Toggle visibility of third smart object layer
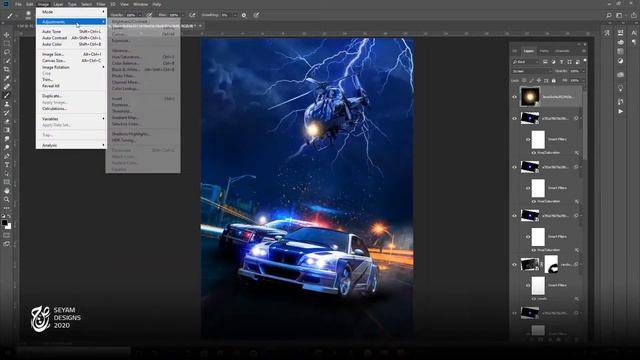The image size is (640, 360). coord(514,167)
